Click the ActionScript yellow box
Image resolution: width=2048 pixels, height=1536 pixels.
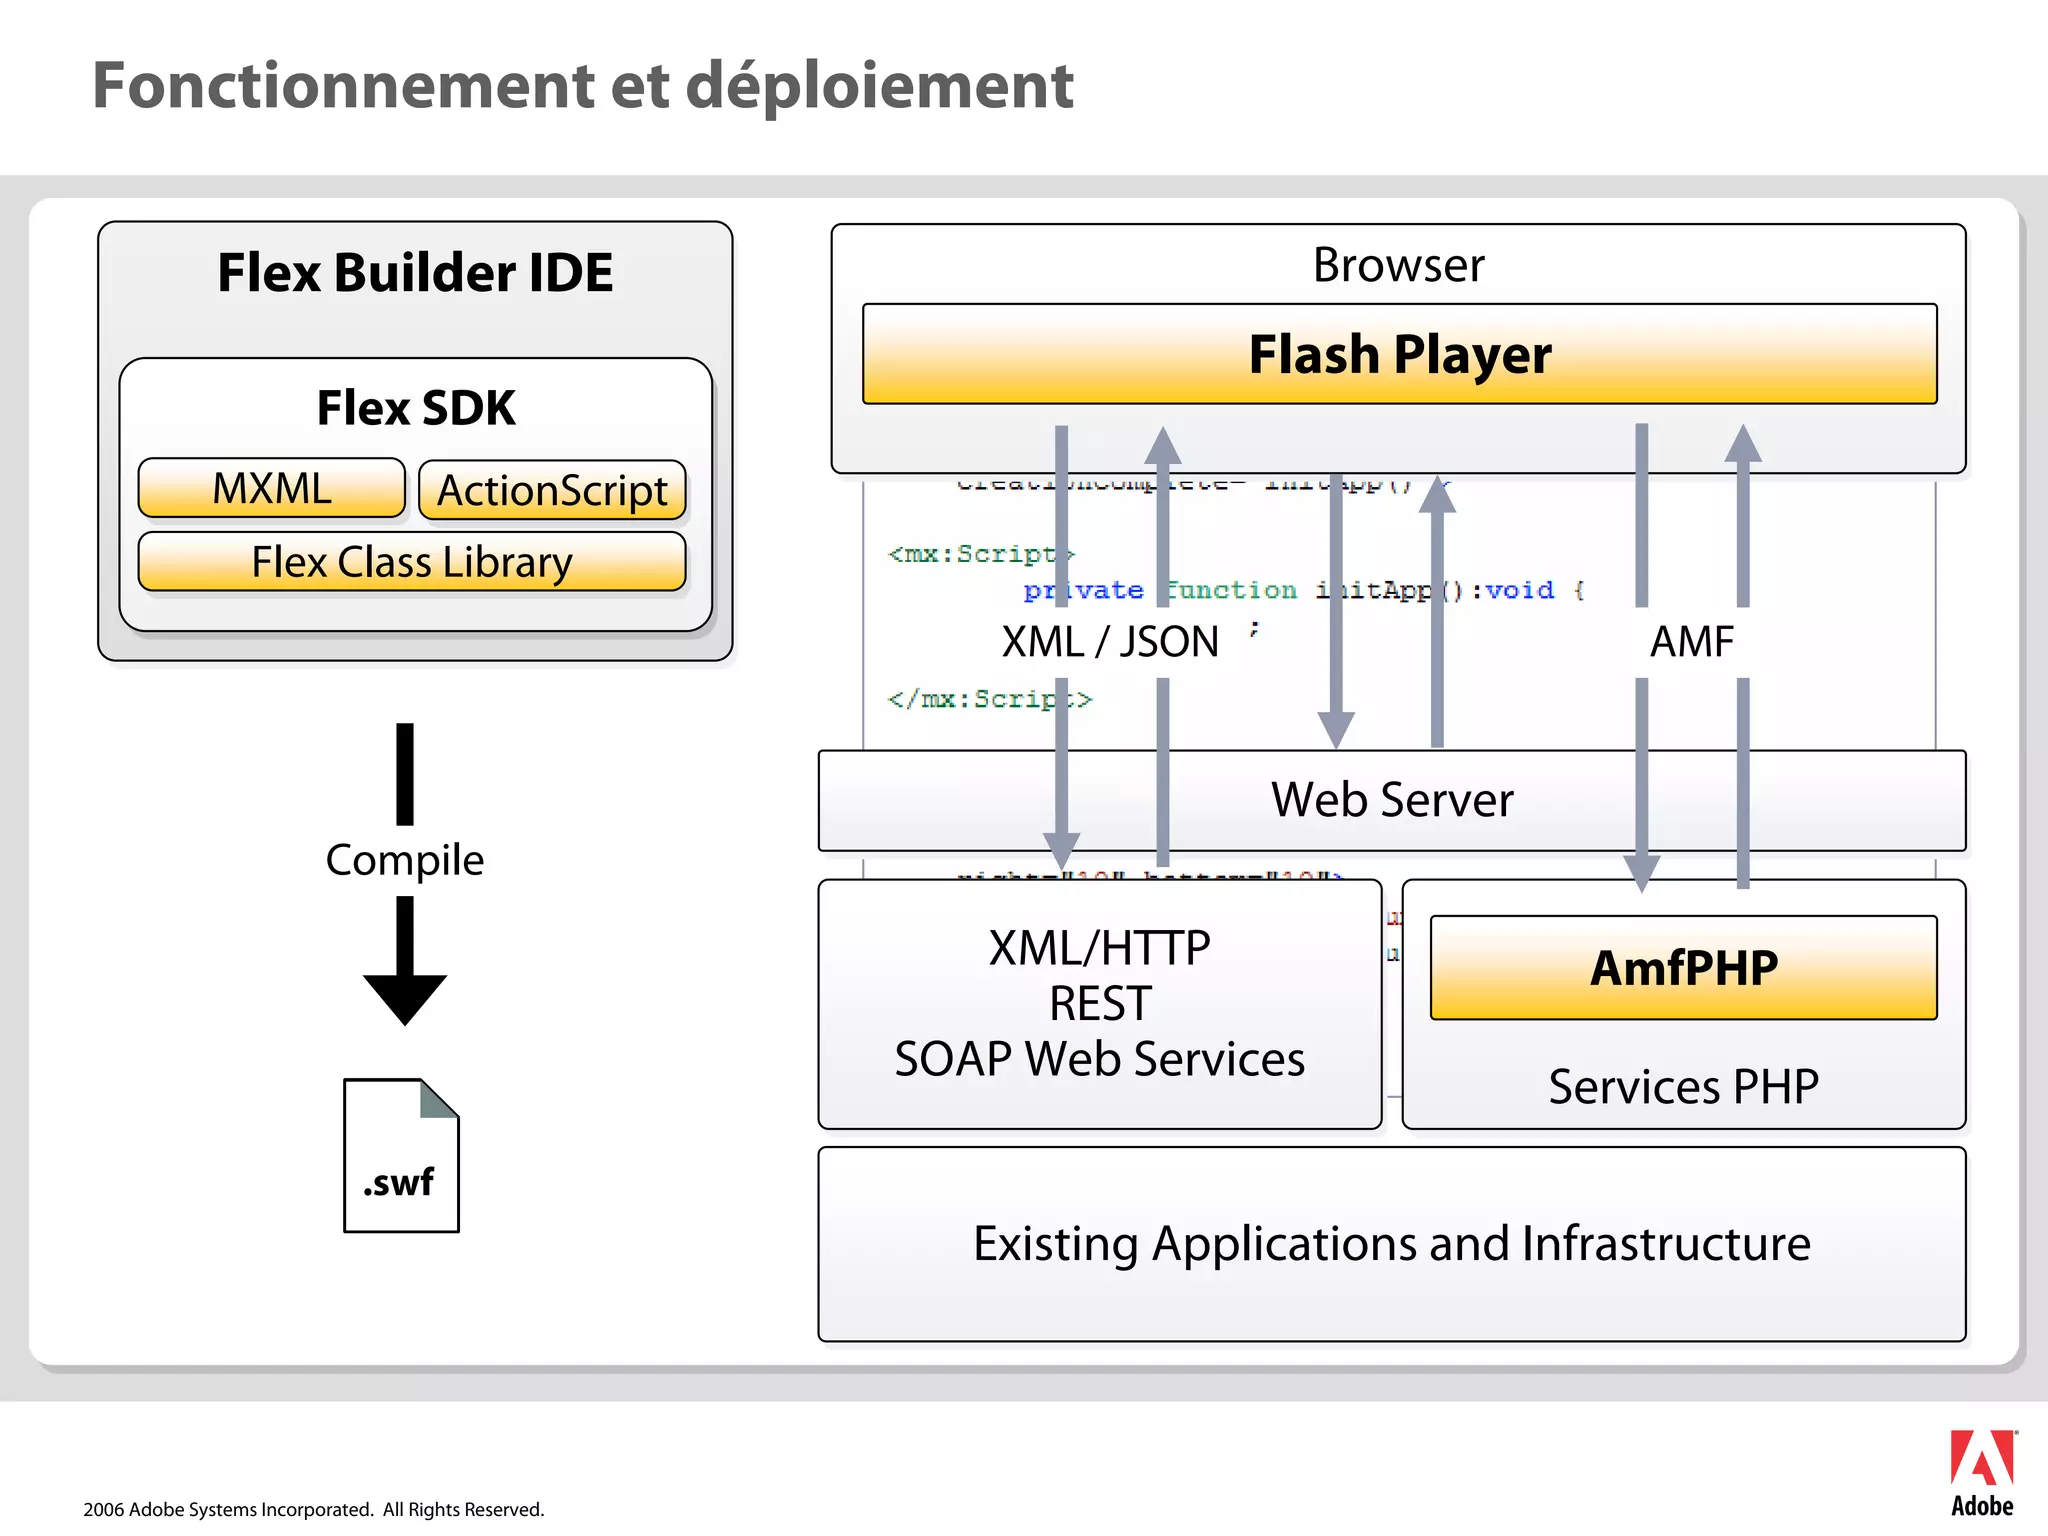[552, 491]
